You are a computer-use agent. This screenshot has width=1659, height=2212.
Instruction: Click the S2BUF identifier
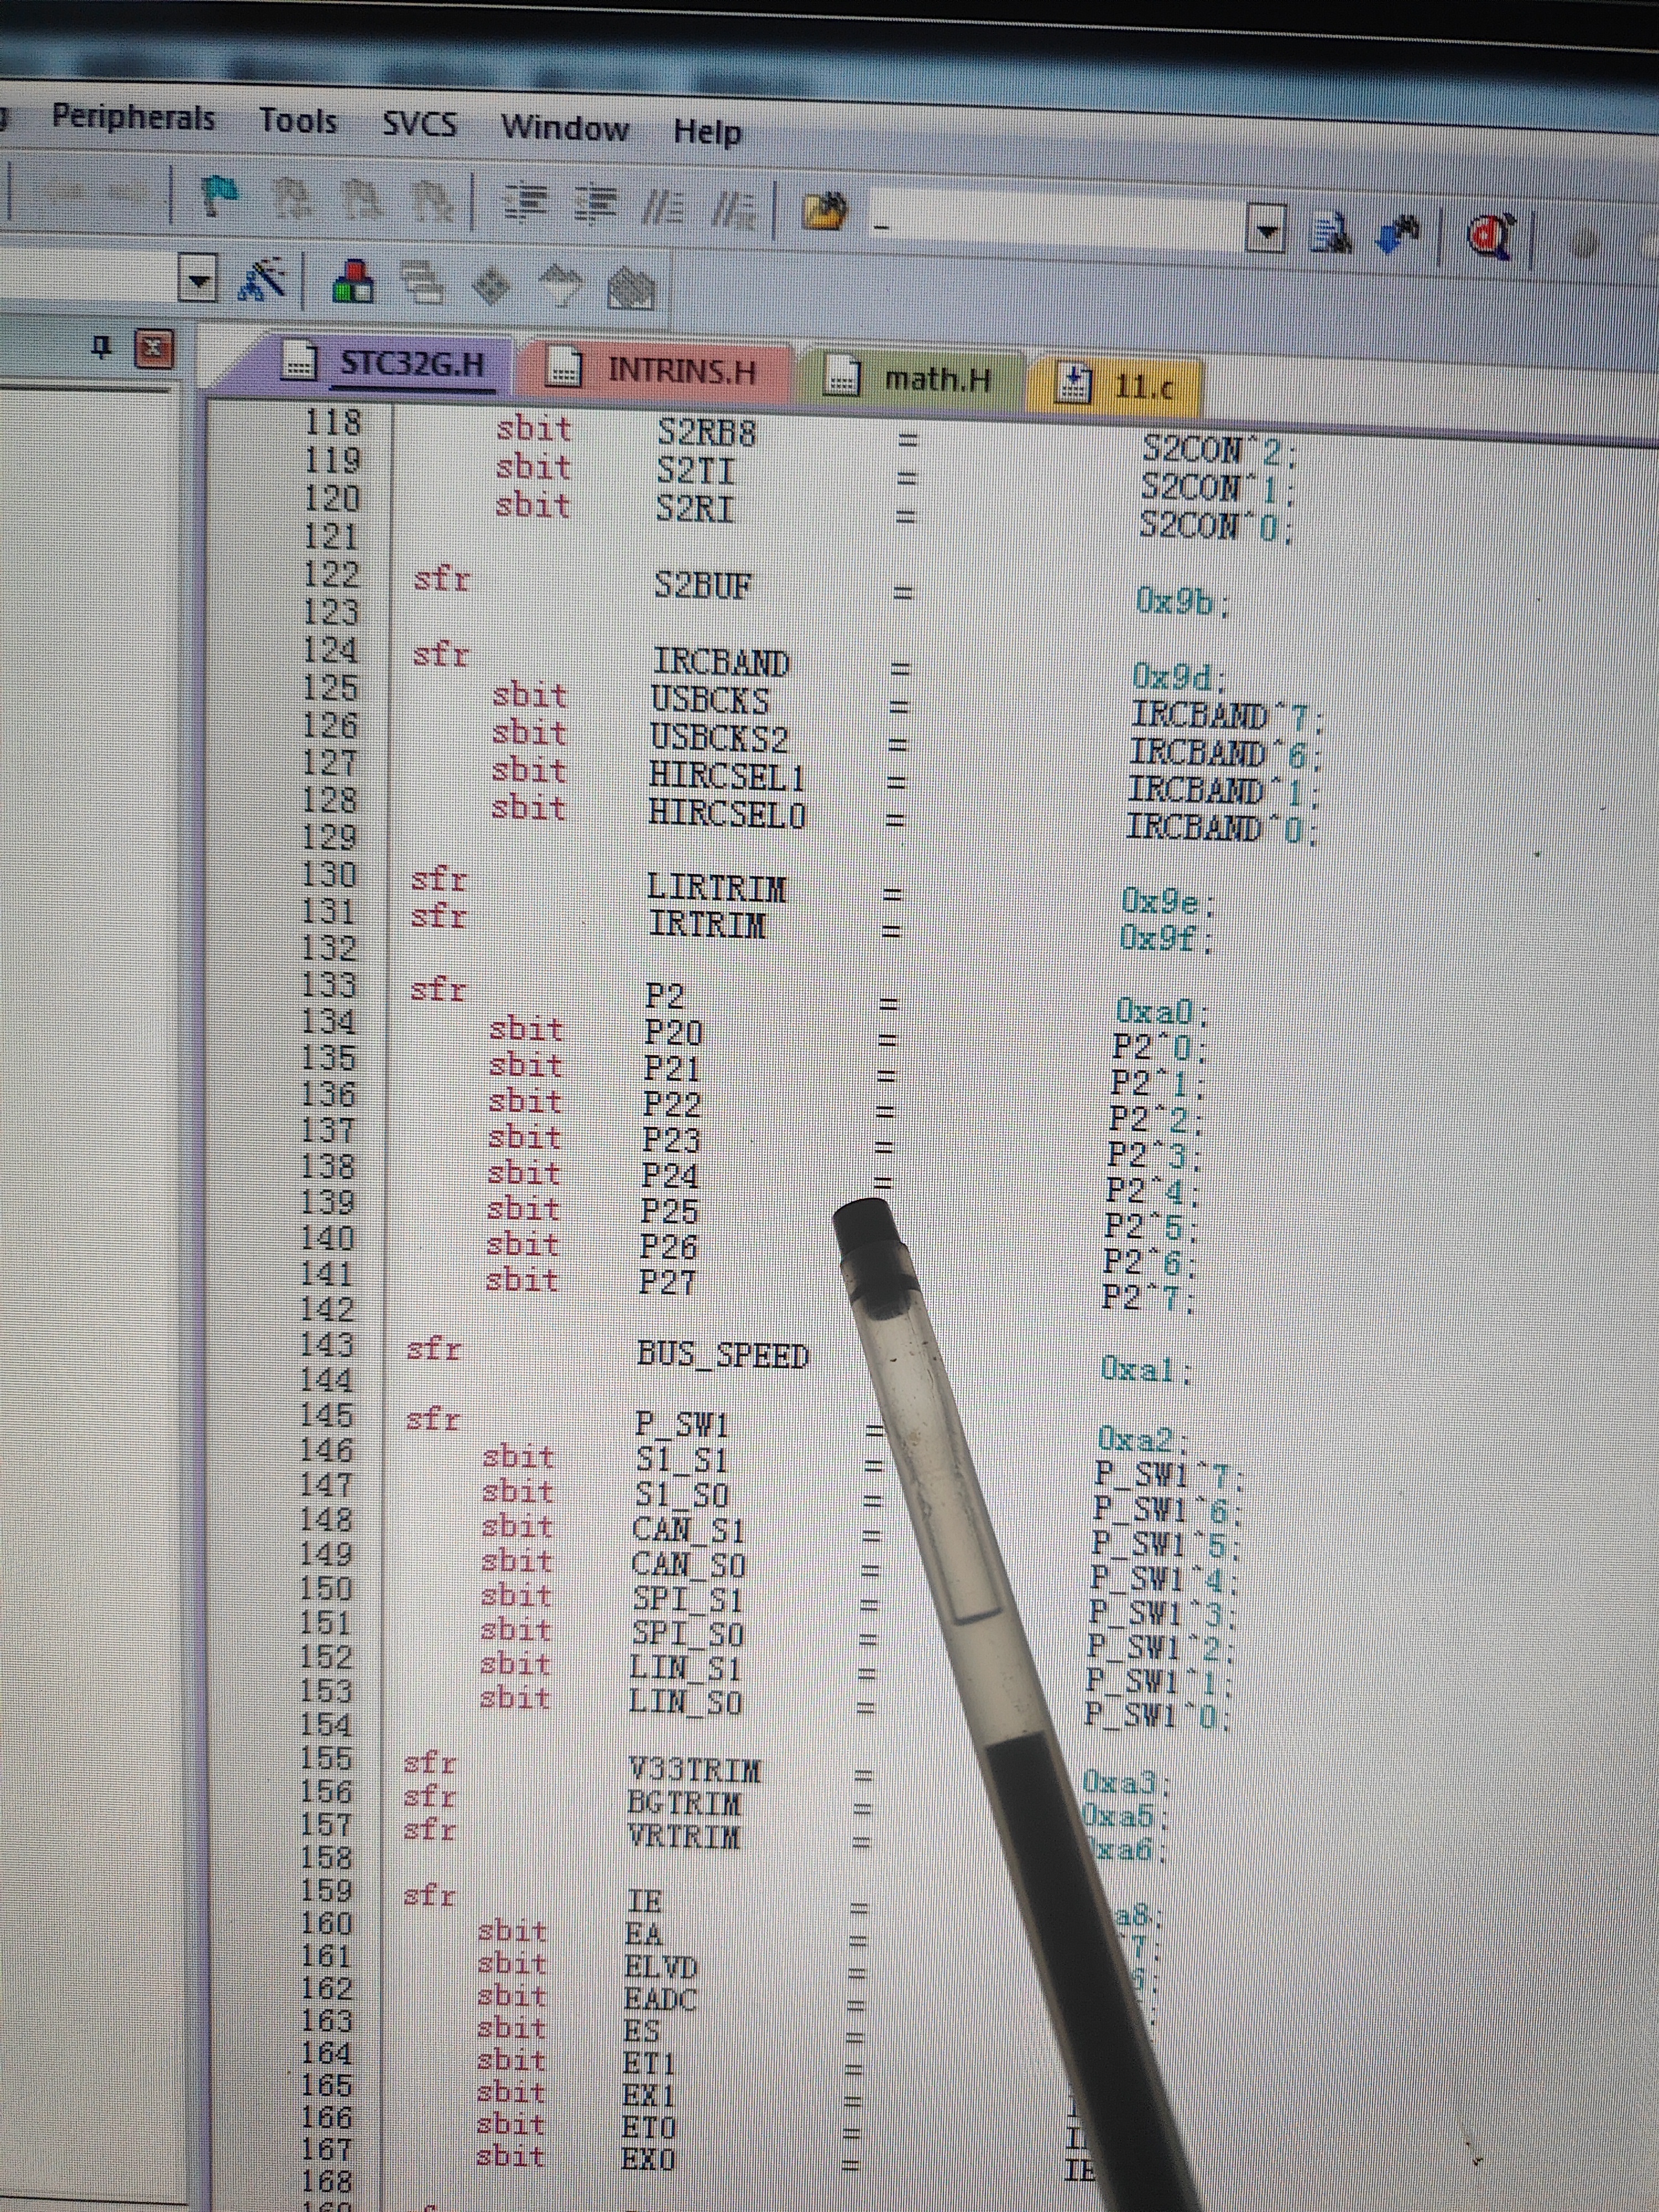point(703,584)
